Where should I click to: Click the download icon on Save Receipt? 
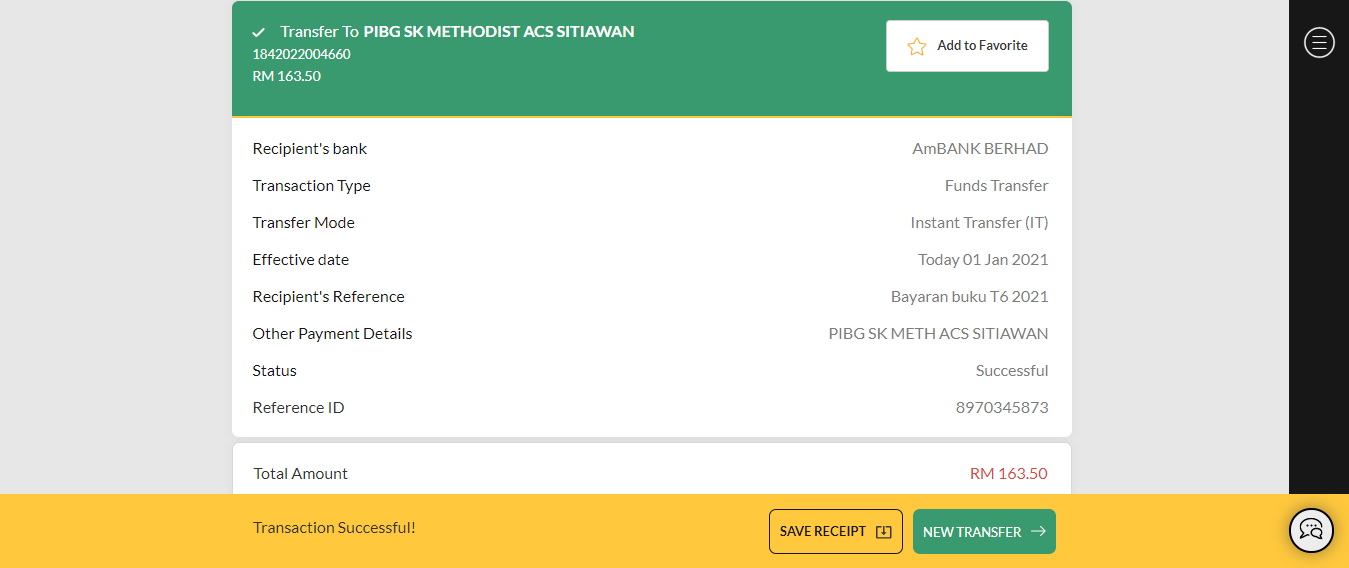883,532
